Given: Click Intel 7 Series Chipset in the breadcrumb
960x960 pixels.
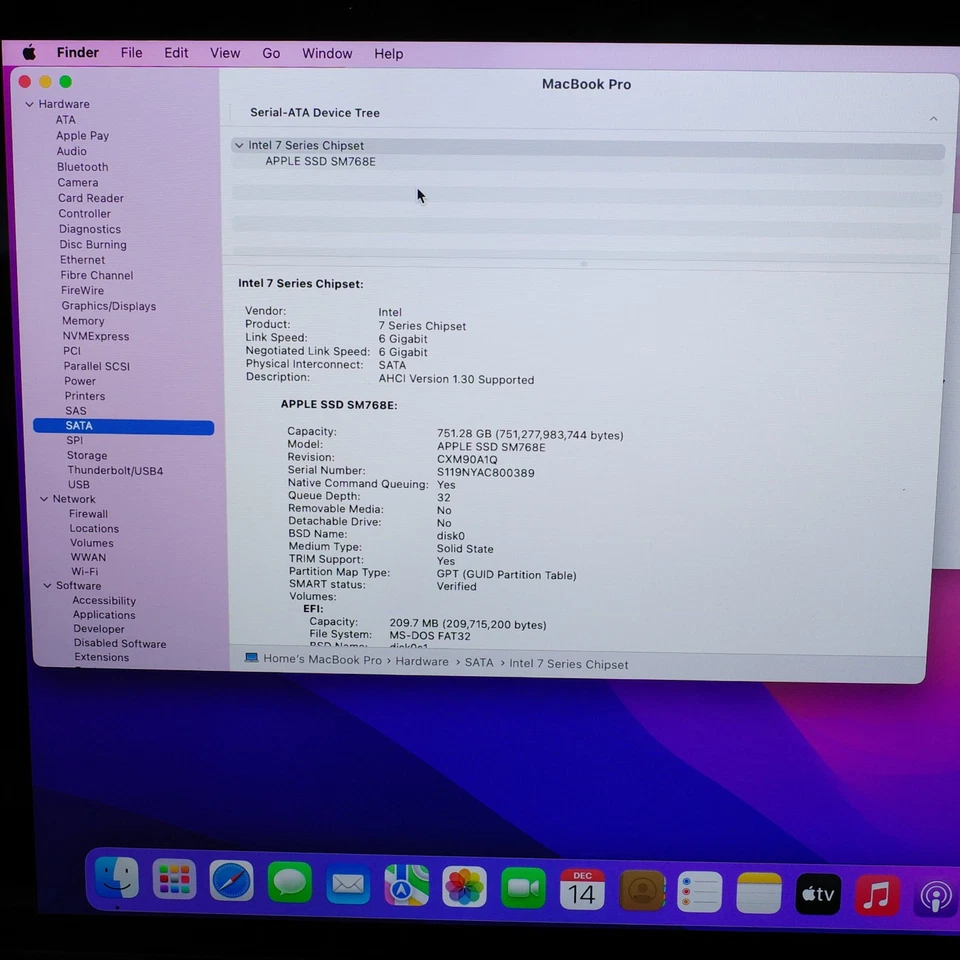Looking at the screenshot, I should tap(568, 663).
